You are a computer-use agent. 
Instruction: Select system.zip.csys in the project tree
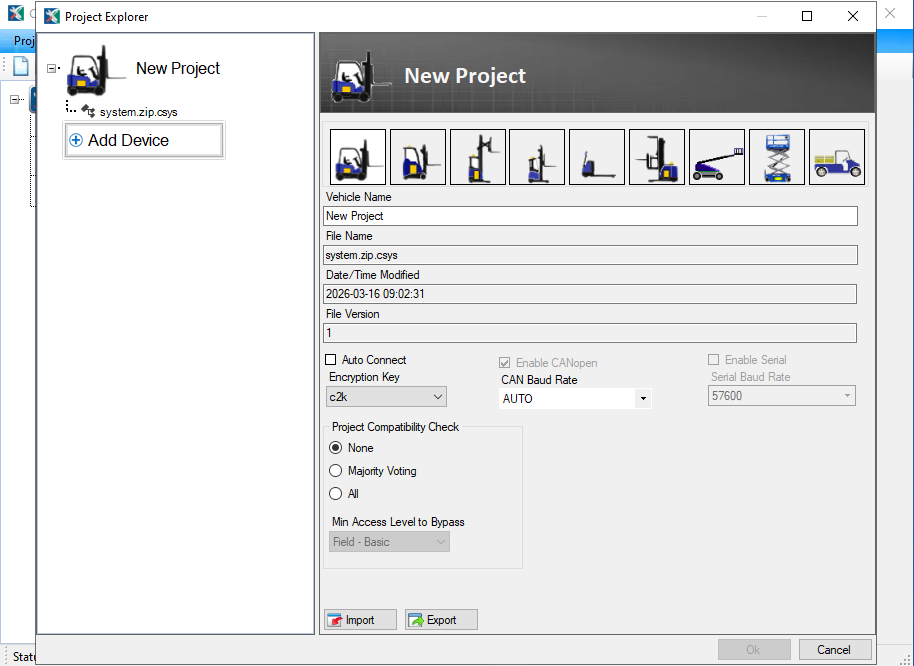[138, 112]
